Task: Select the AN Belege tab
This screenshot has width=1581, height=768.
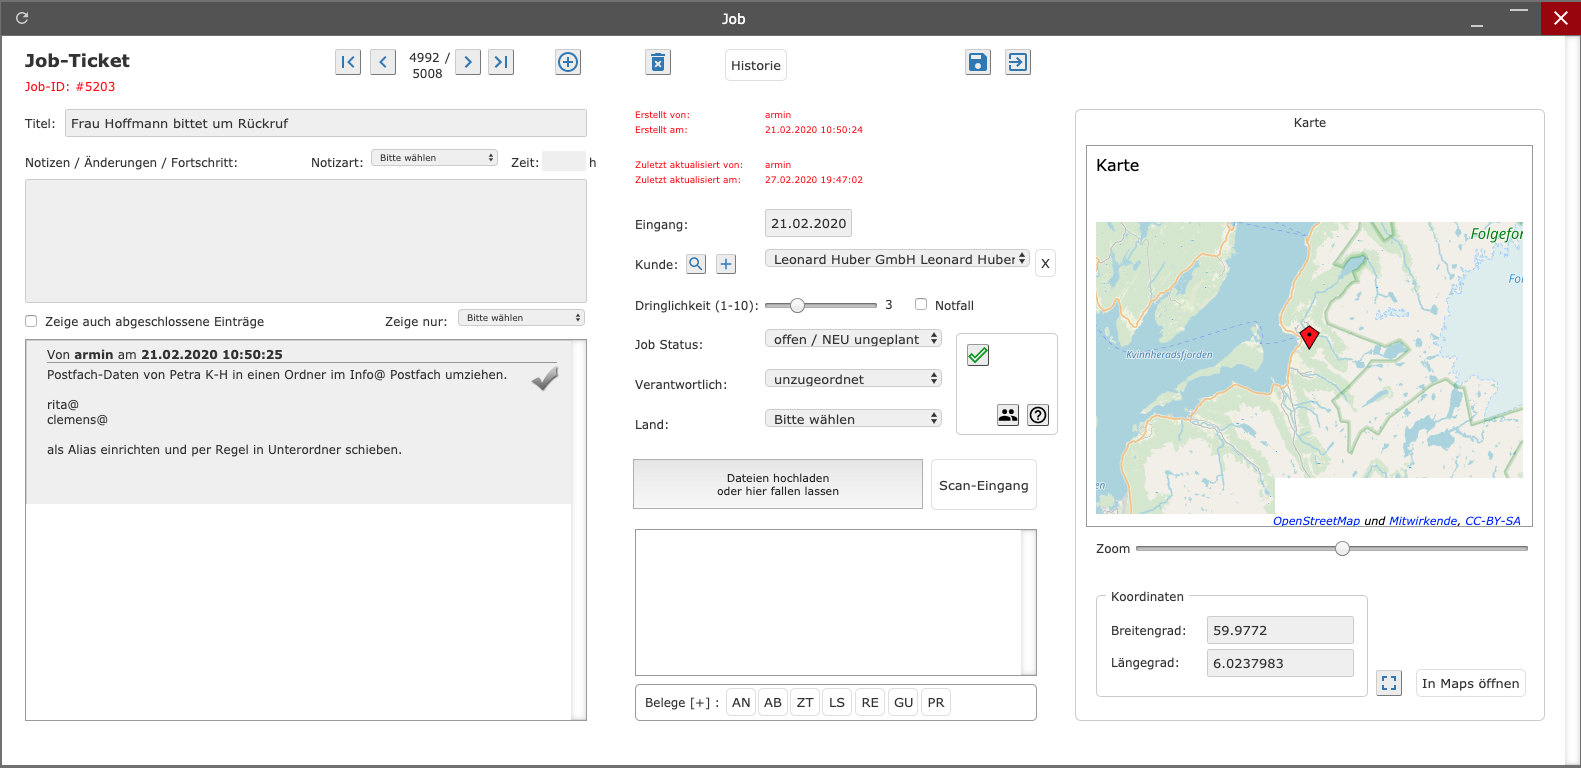Action: tap(741, 702)
